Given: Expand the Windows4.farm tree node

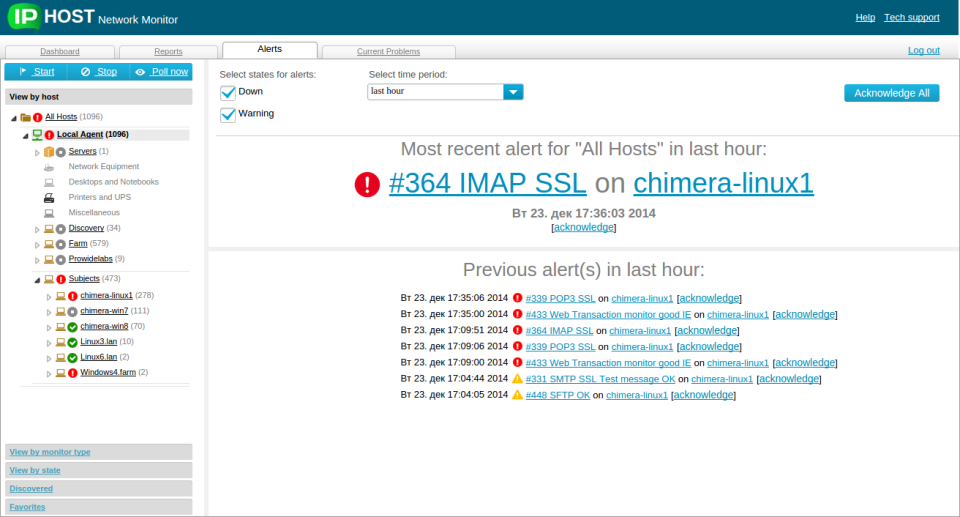Looking at the screenshot, I should tap(49, 373).
